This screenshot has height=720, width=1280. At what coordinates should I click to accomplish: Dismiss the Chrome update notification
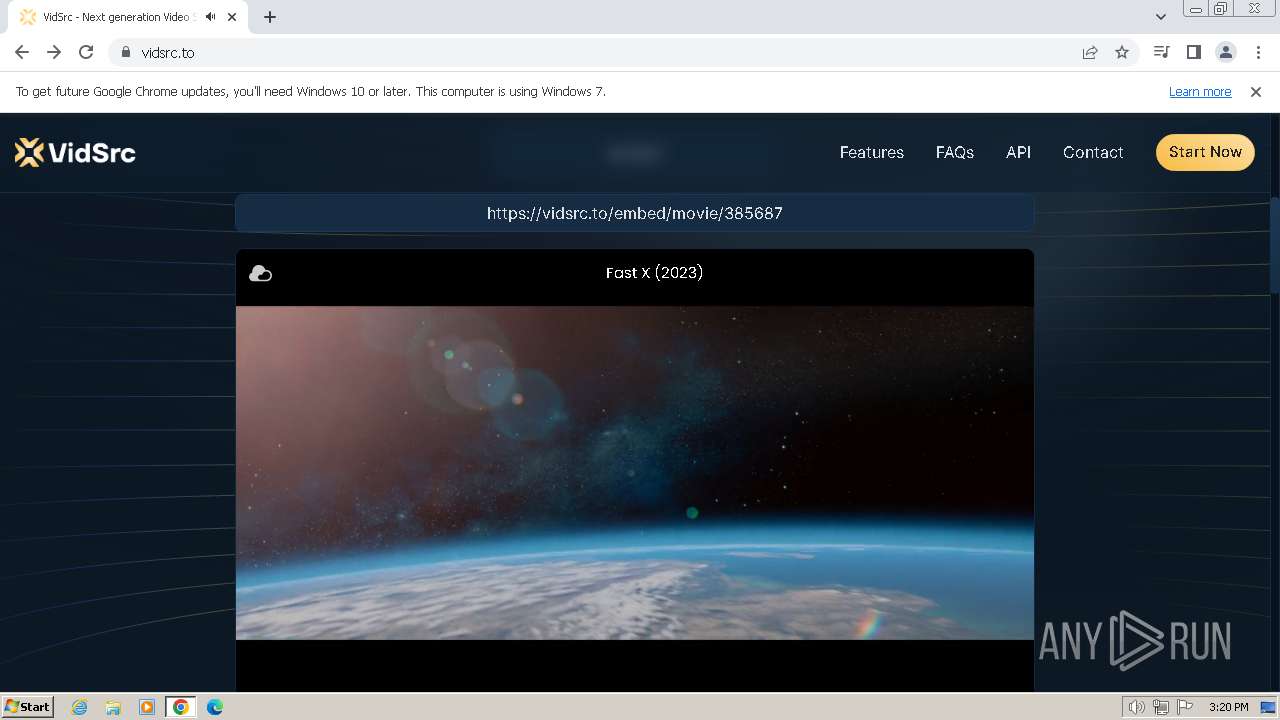(1256, 91)
